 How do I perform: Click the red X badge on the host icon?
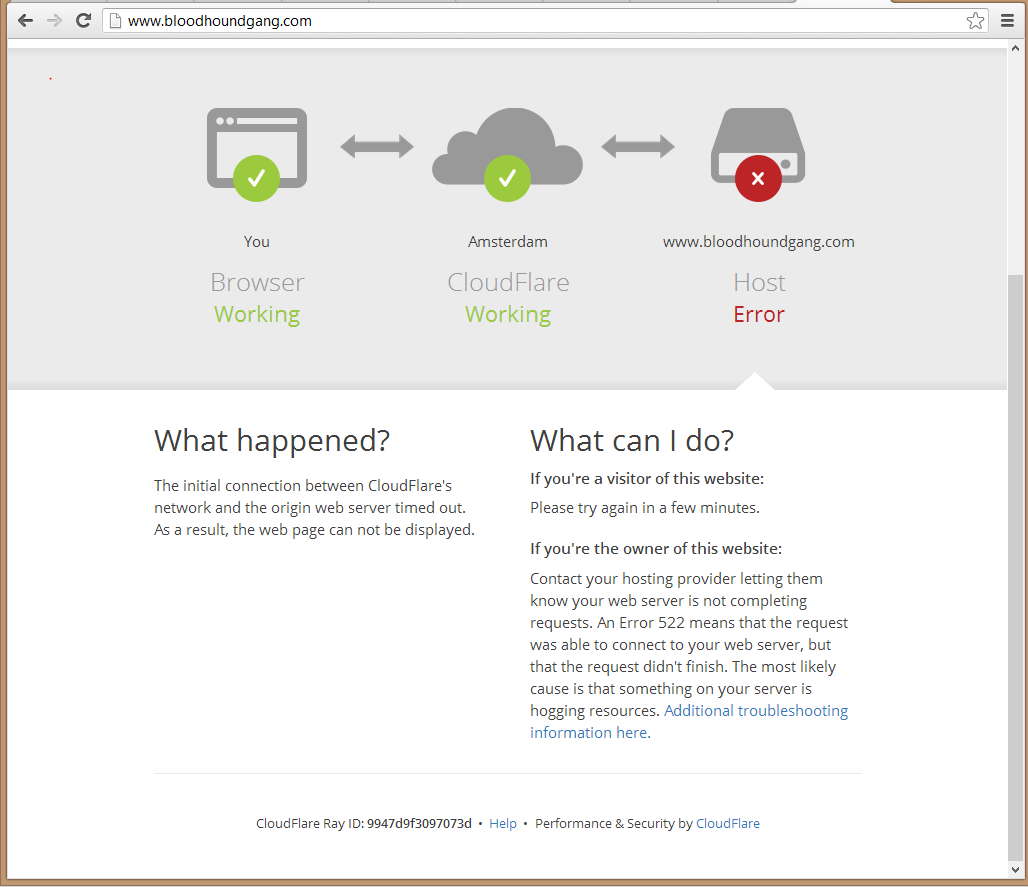click(x=759, y=178)
